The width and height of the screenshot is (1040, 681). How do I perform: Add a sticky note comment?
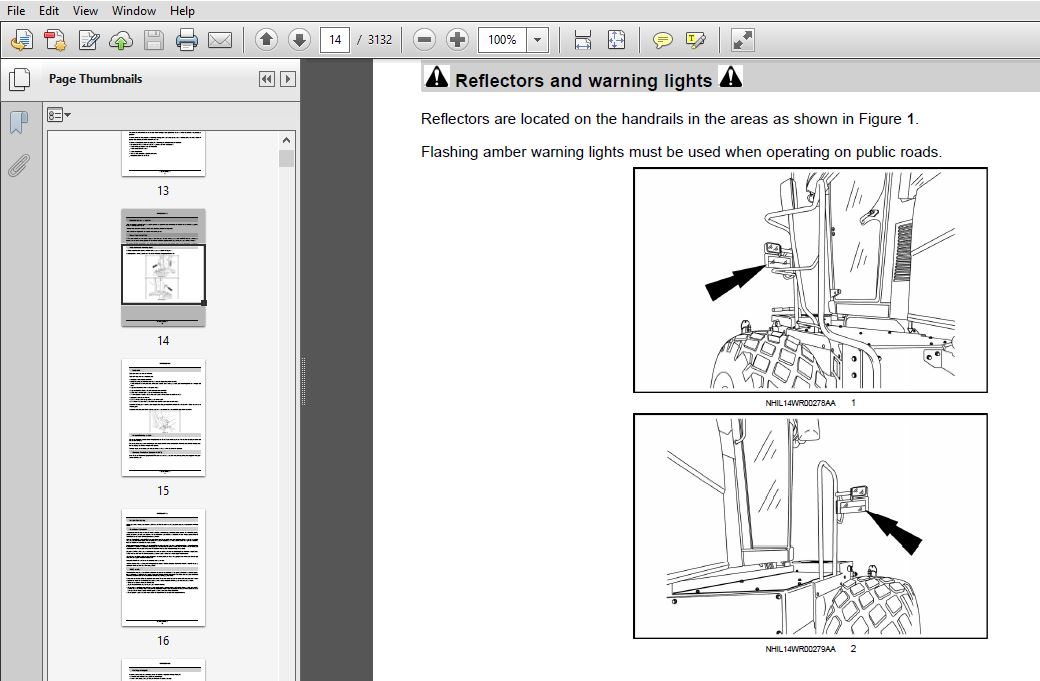(x=662, y=40)
